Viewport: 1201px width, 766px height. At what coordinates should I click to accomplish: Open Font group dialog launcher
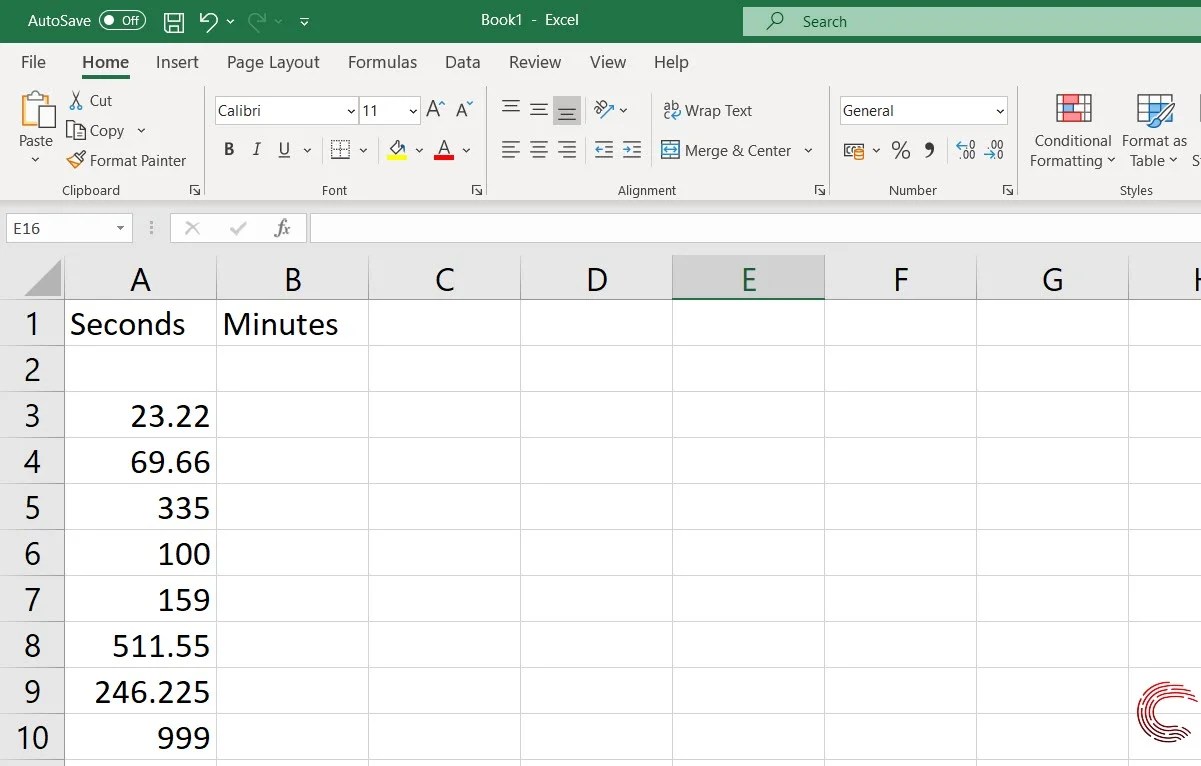[x=477, y=190]
